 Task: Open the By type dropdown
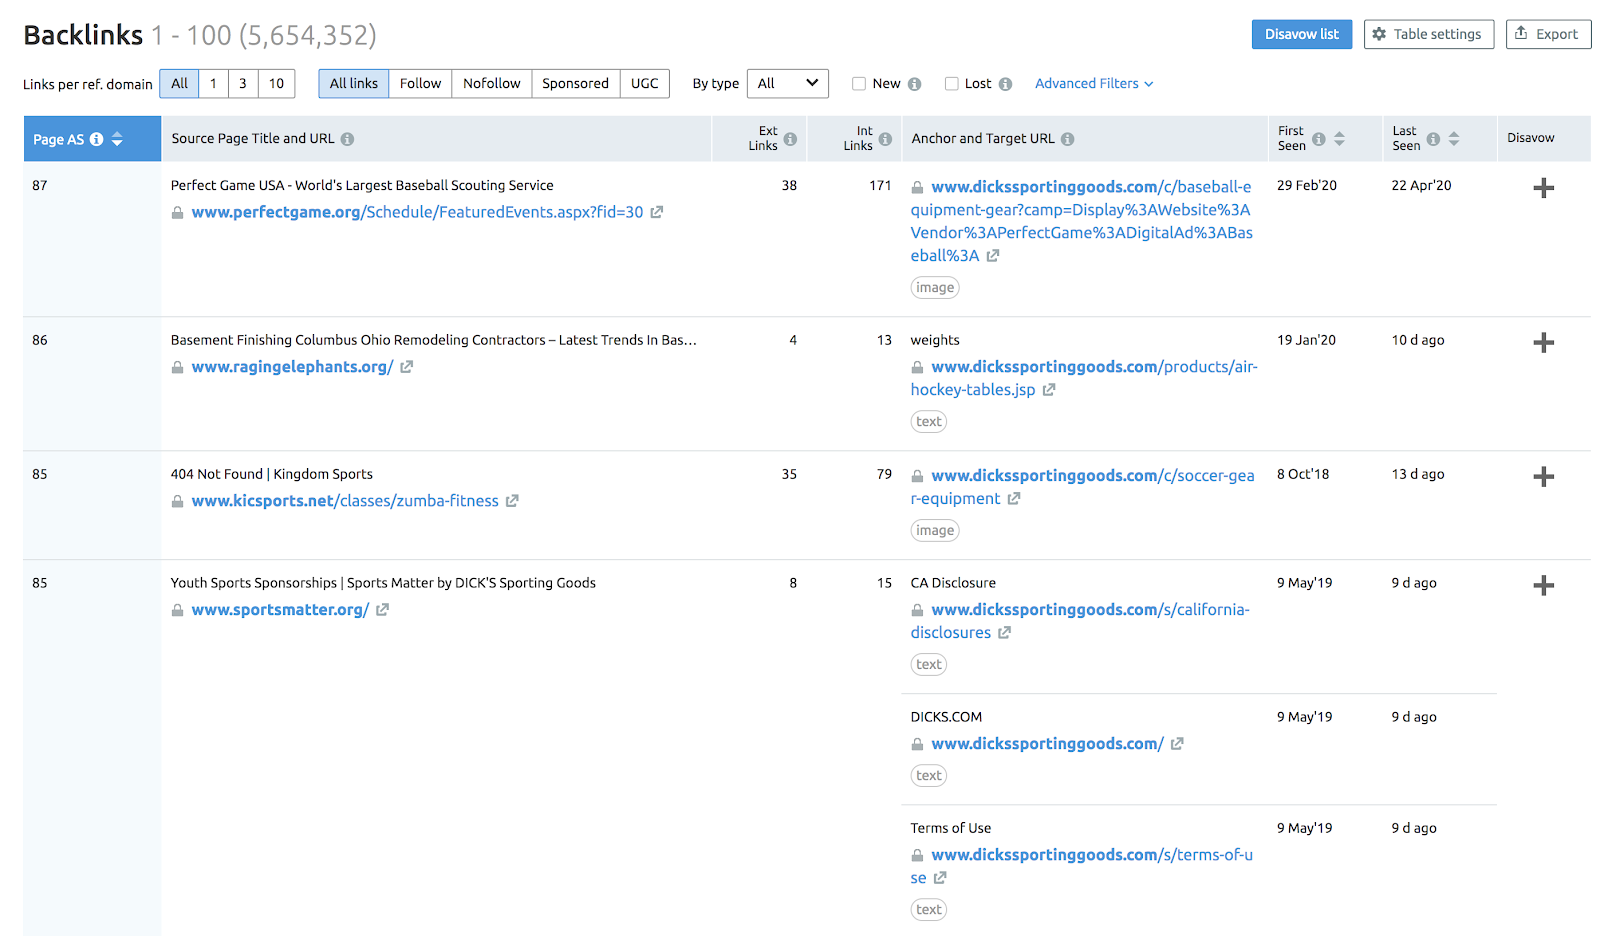click(x=787, y=84)
